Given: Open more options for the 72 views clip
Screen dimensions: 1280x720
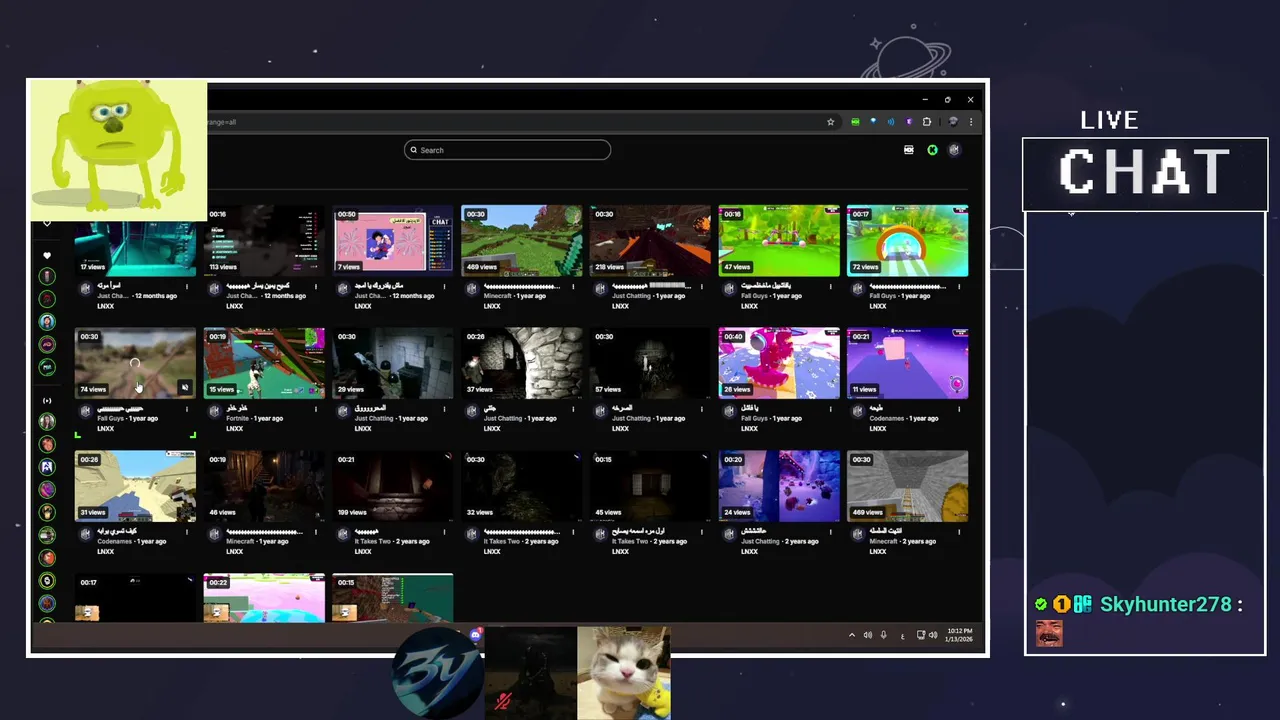Looking at the screenshot, I should (x=959, y=286).
